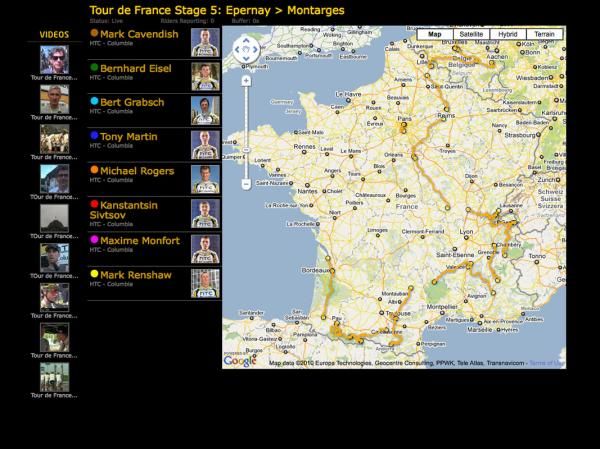Image resolution: width=600 pixels, height=449 pixels.
Task: Click Mark Renshaw's yellow color dot
Action: coord(94,274)
